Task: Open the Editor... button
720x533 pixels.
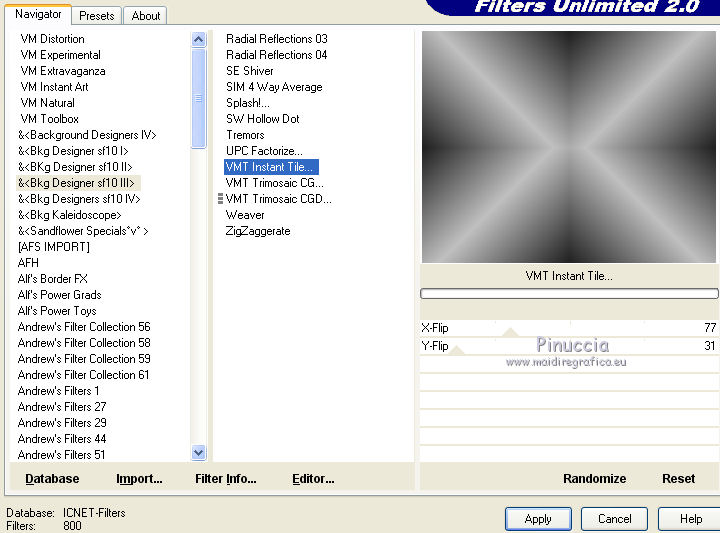Action: (313, 478)
